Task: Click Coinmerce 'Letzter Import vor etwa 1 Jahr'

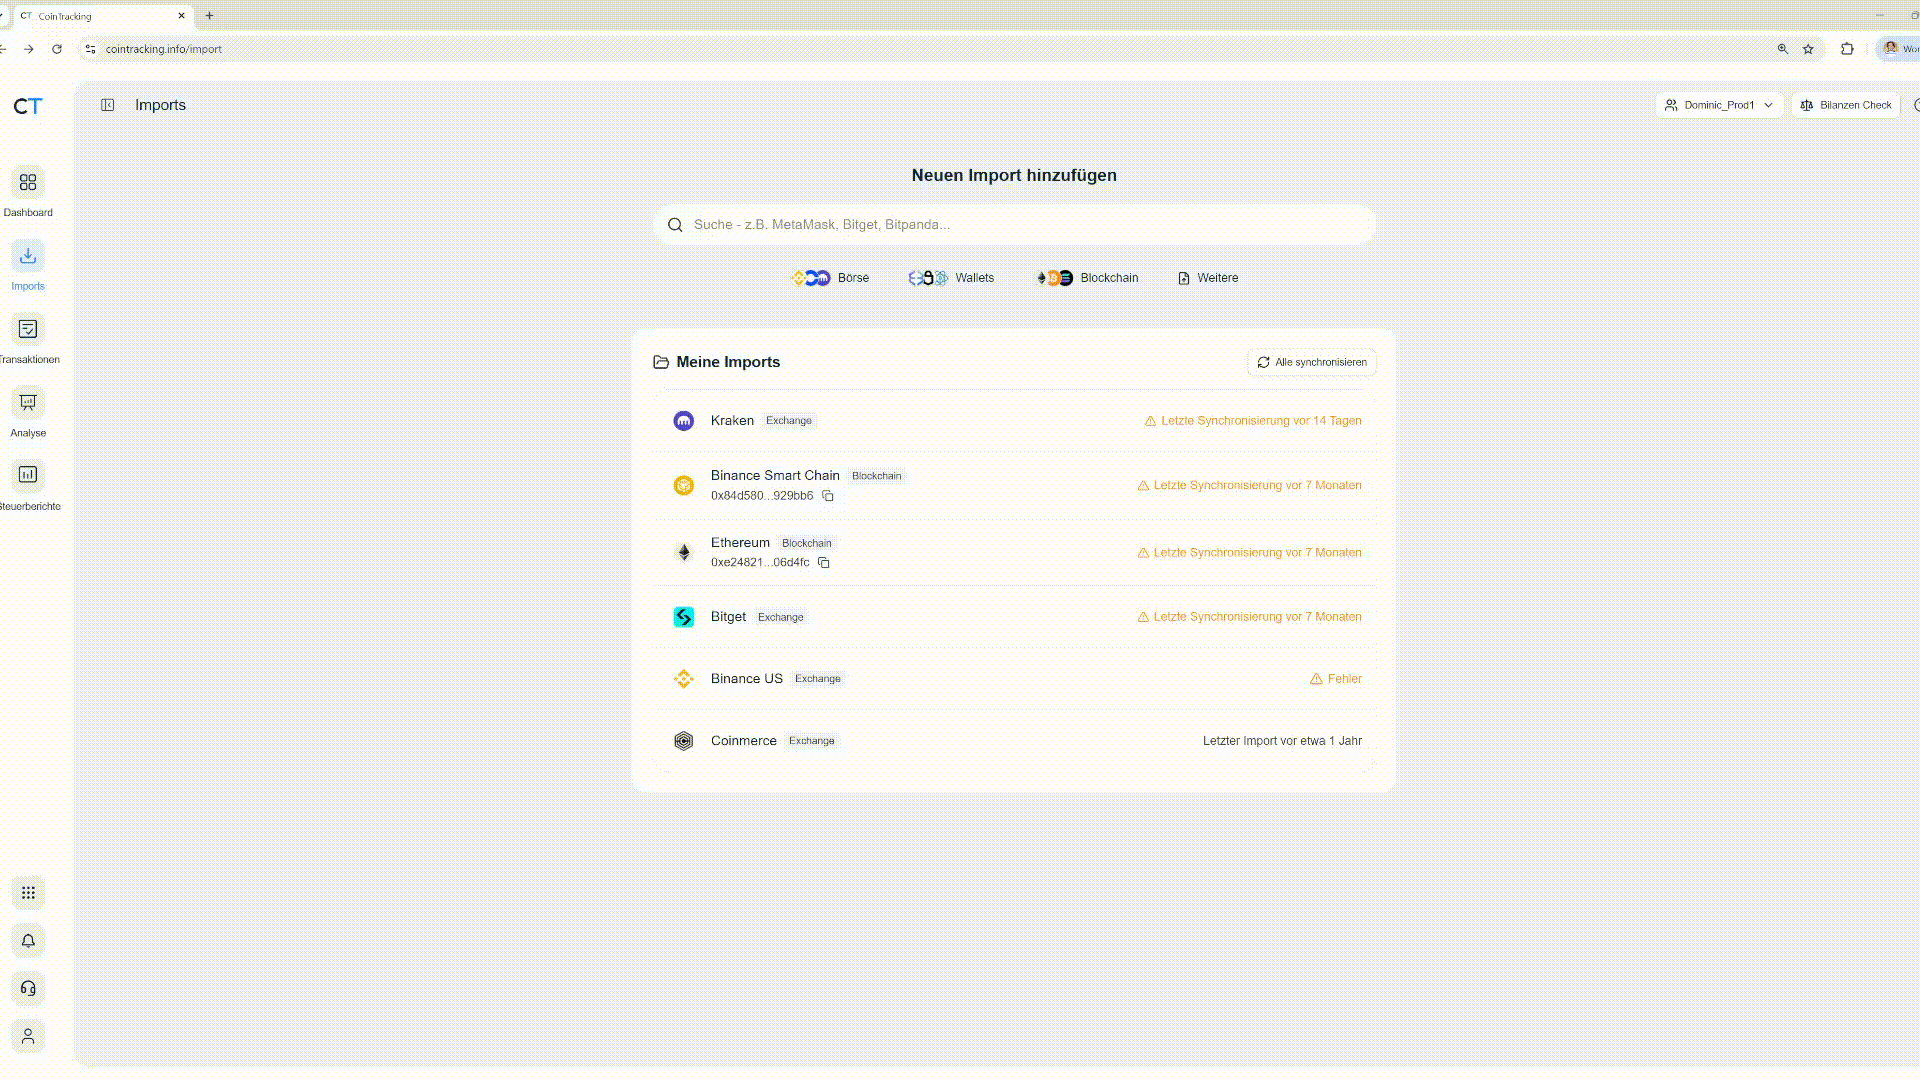Action: [1282, 741]
